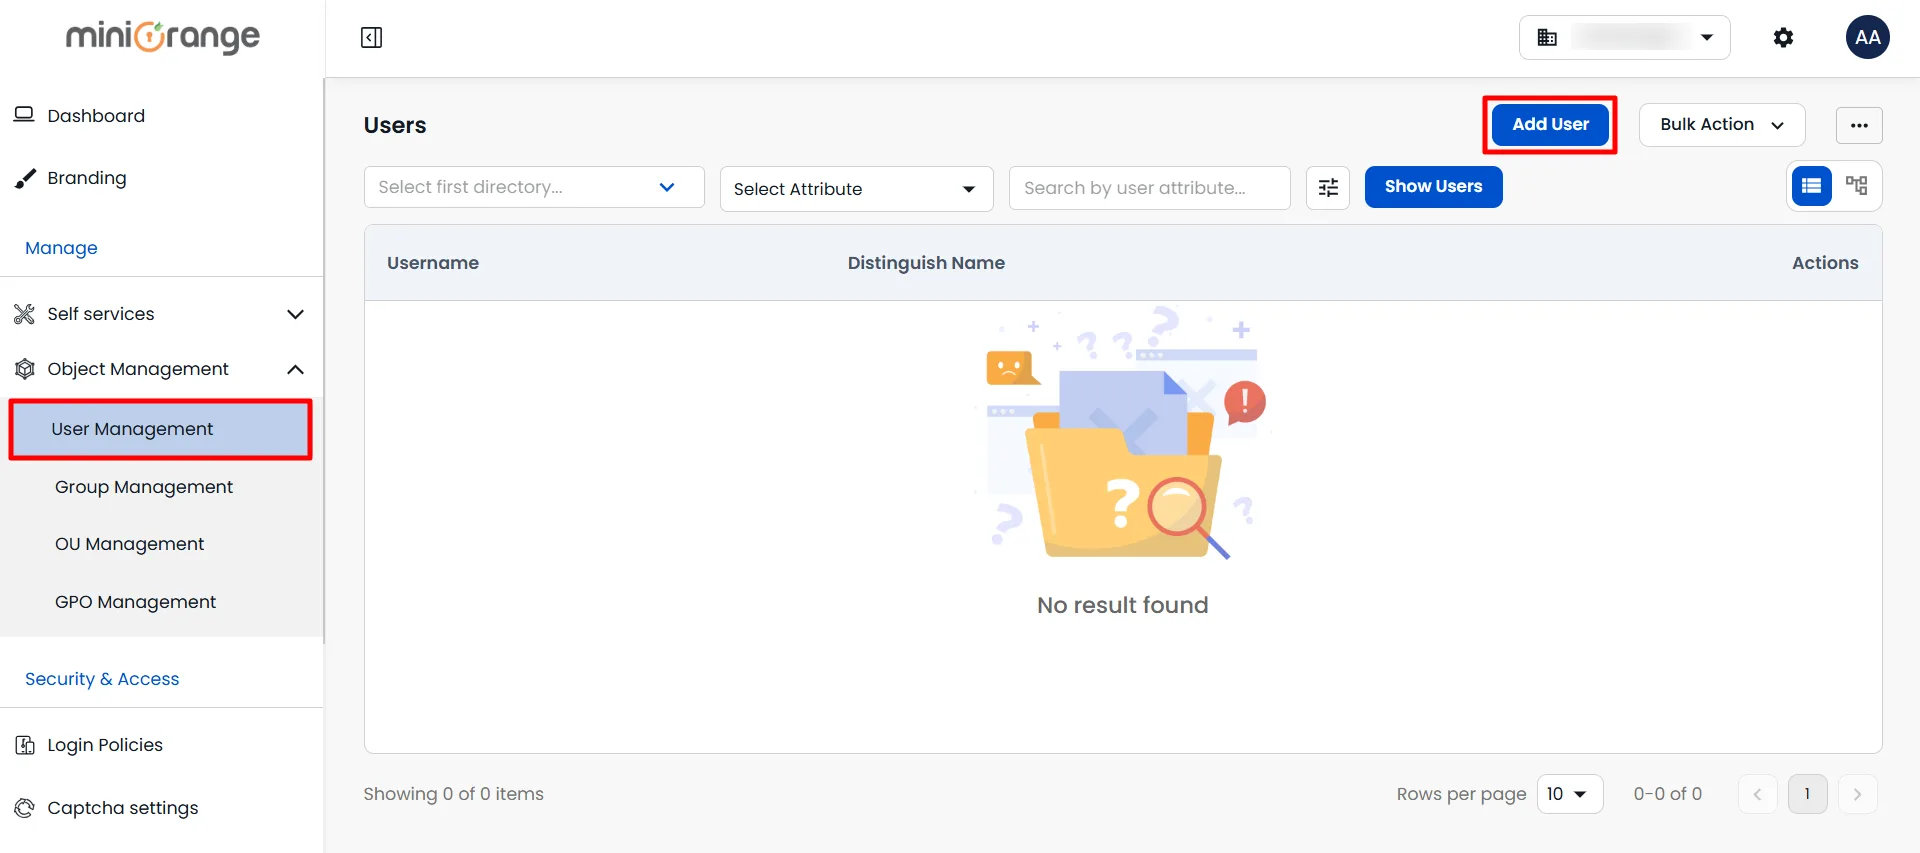Viewport: 1920px width, 853px height.
Task: Click the Add User button
Action: pyautogui.click(x=1550, y=125)
